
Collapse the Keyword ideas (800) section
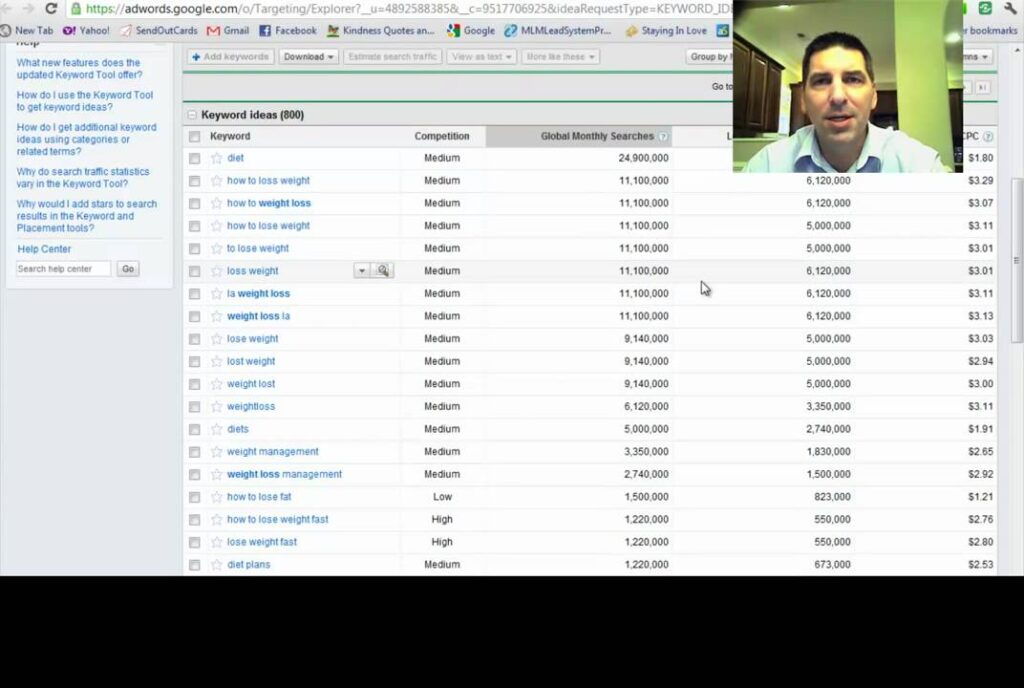click(192, 115)
